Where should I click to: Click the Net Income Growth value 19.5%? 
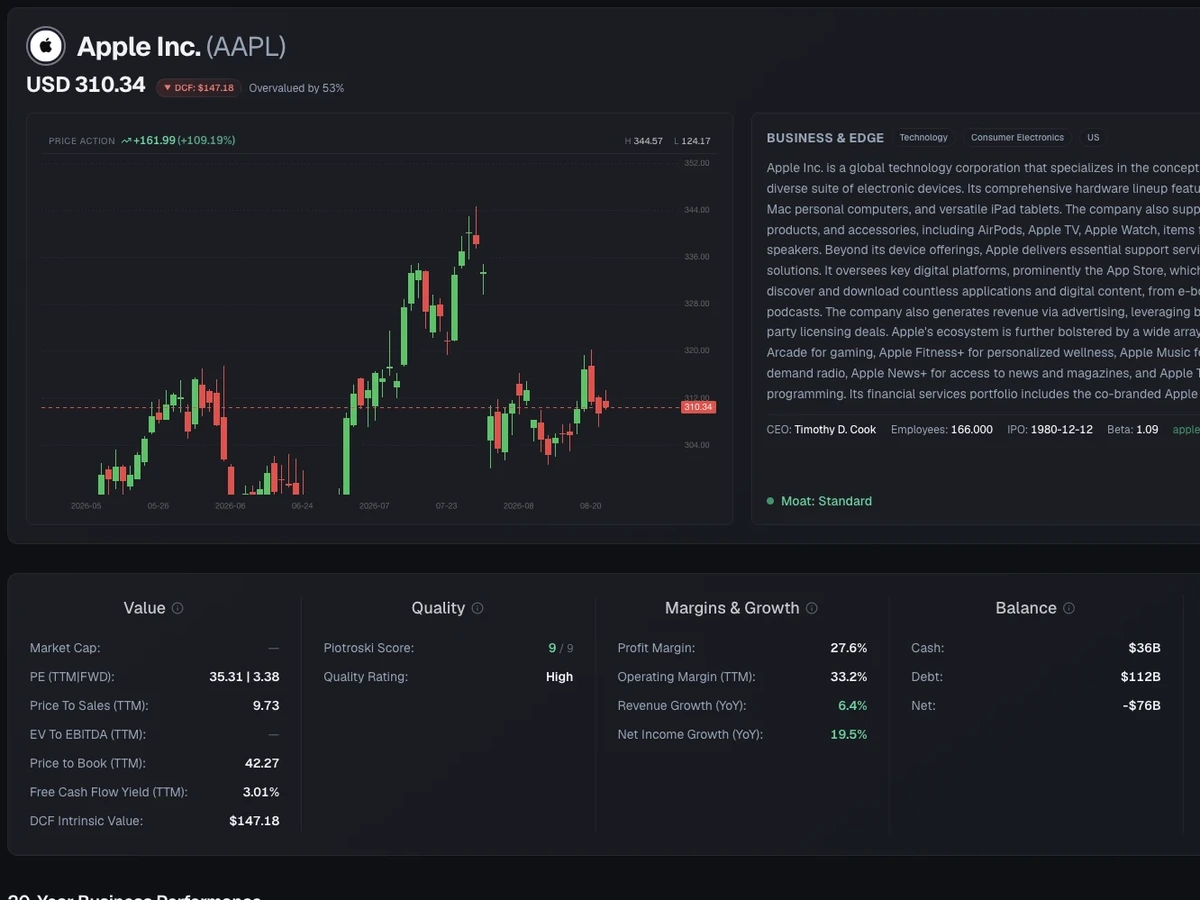tap(849, 734)
